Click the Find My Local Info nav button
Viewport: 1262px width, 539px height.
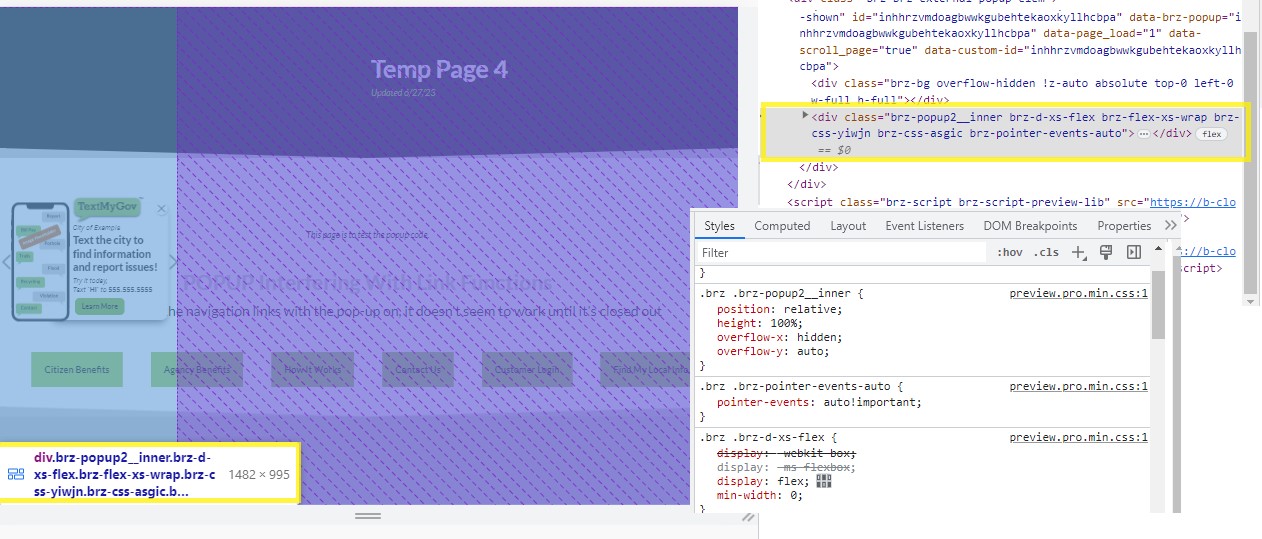pos(645,369)
